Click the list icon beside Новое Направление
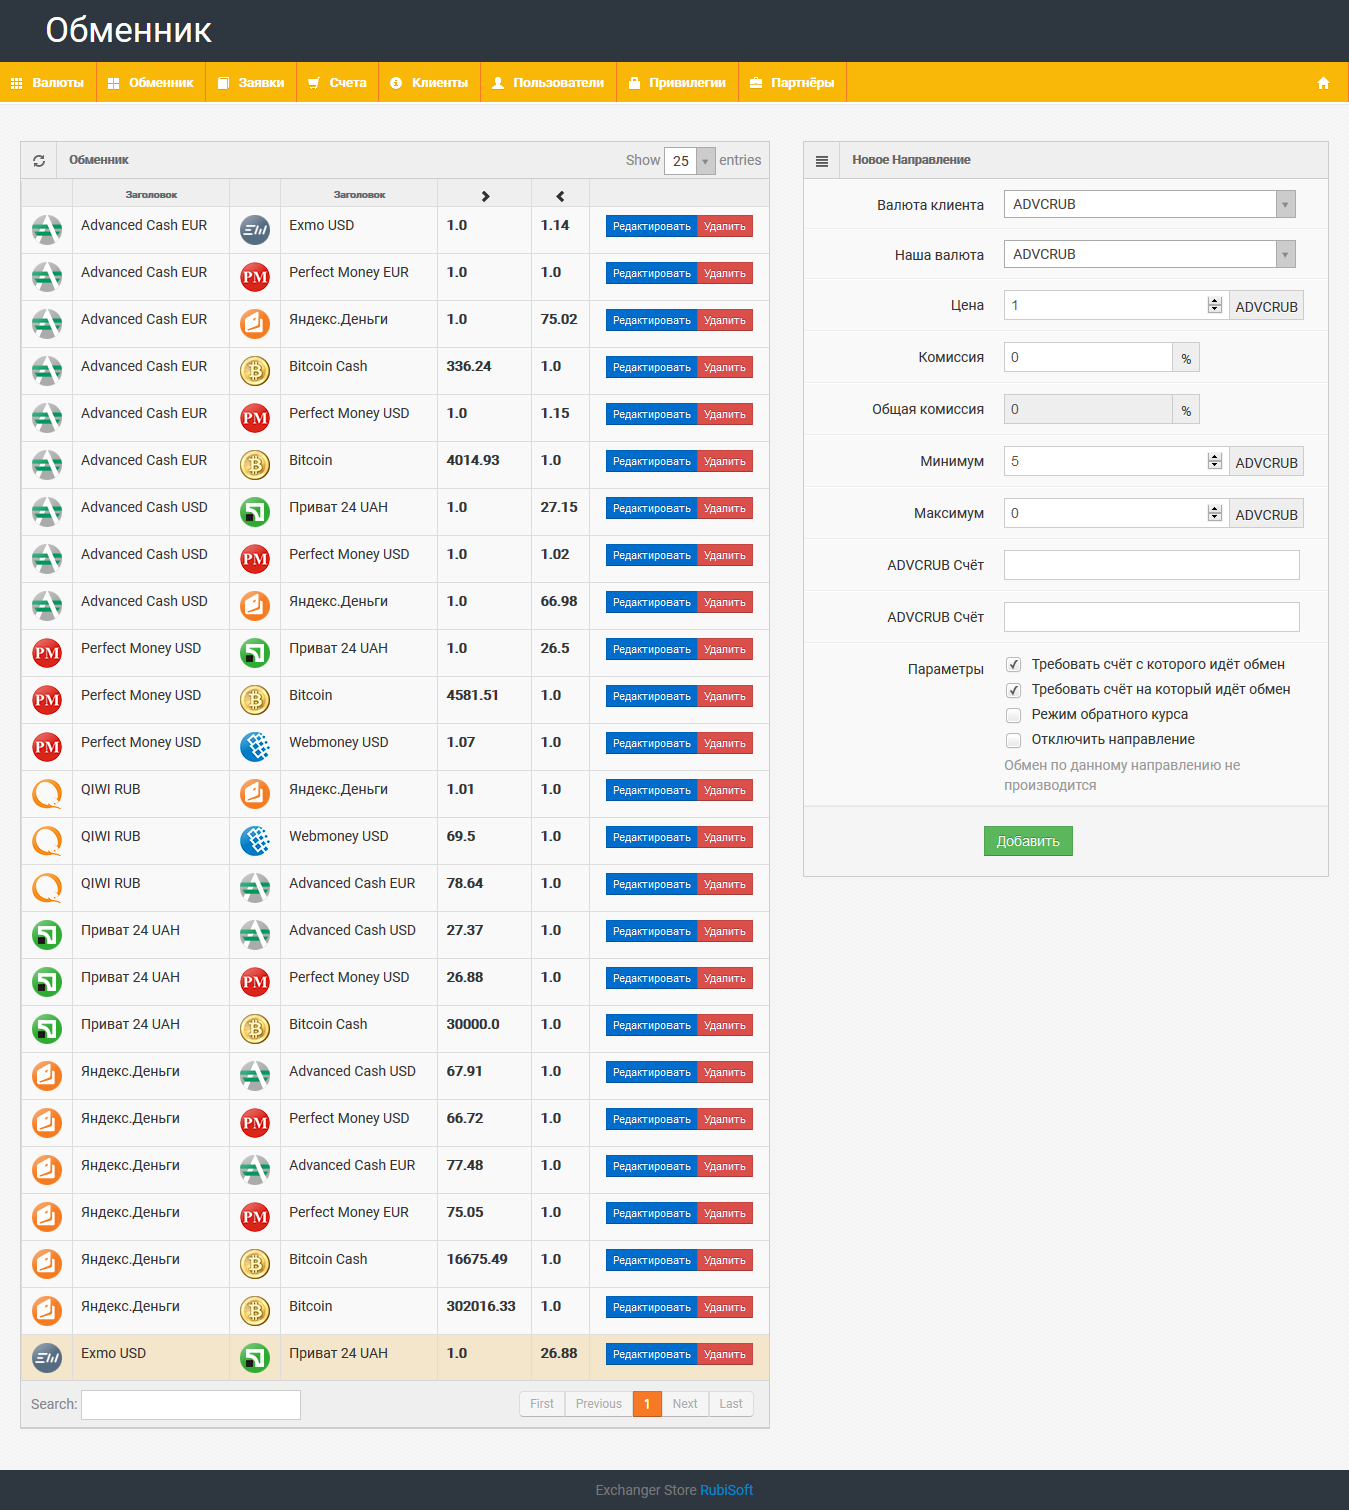This screenshot has width=1349, height=1510. point(822,160)
